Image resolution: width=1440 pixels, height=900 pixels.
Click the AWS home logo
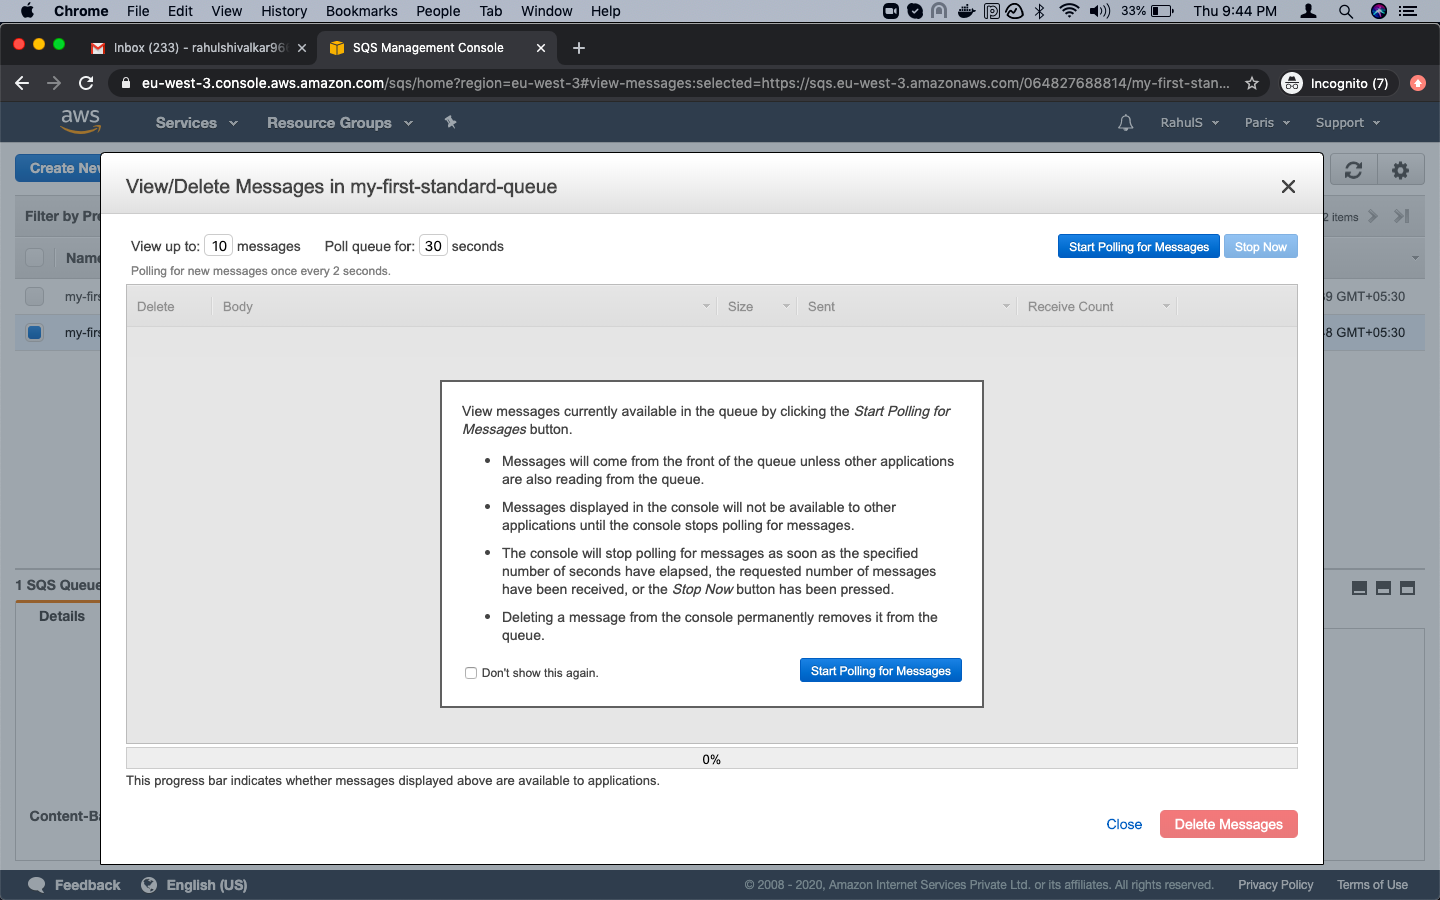80,121
